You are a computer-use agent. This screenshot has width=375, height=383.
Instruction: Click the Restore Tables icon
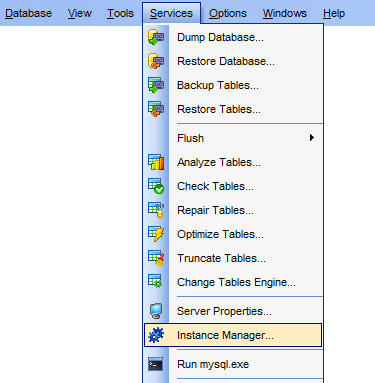click(156, 109)
